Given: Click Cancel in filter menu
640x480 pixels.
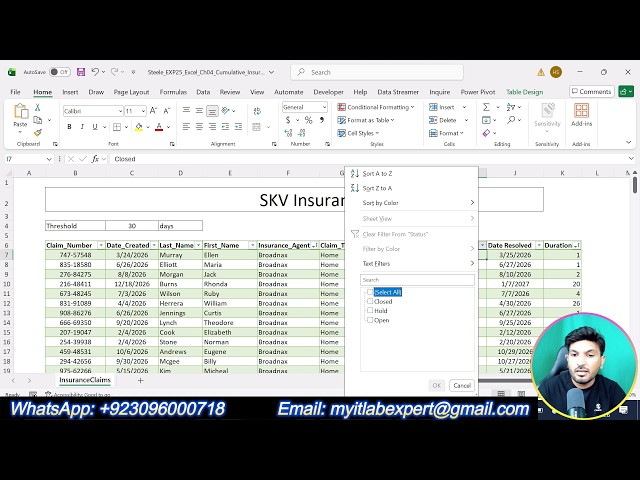Looking at the screenshot, I should [462, 385].
